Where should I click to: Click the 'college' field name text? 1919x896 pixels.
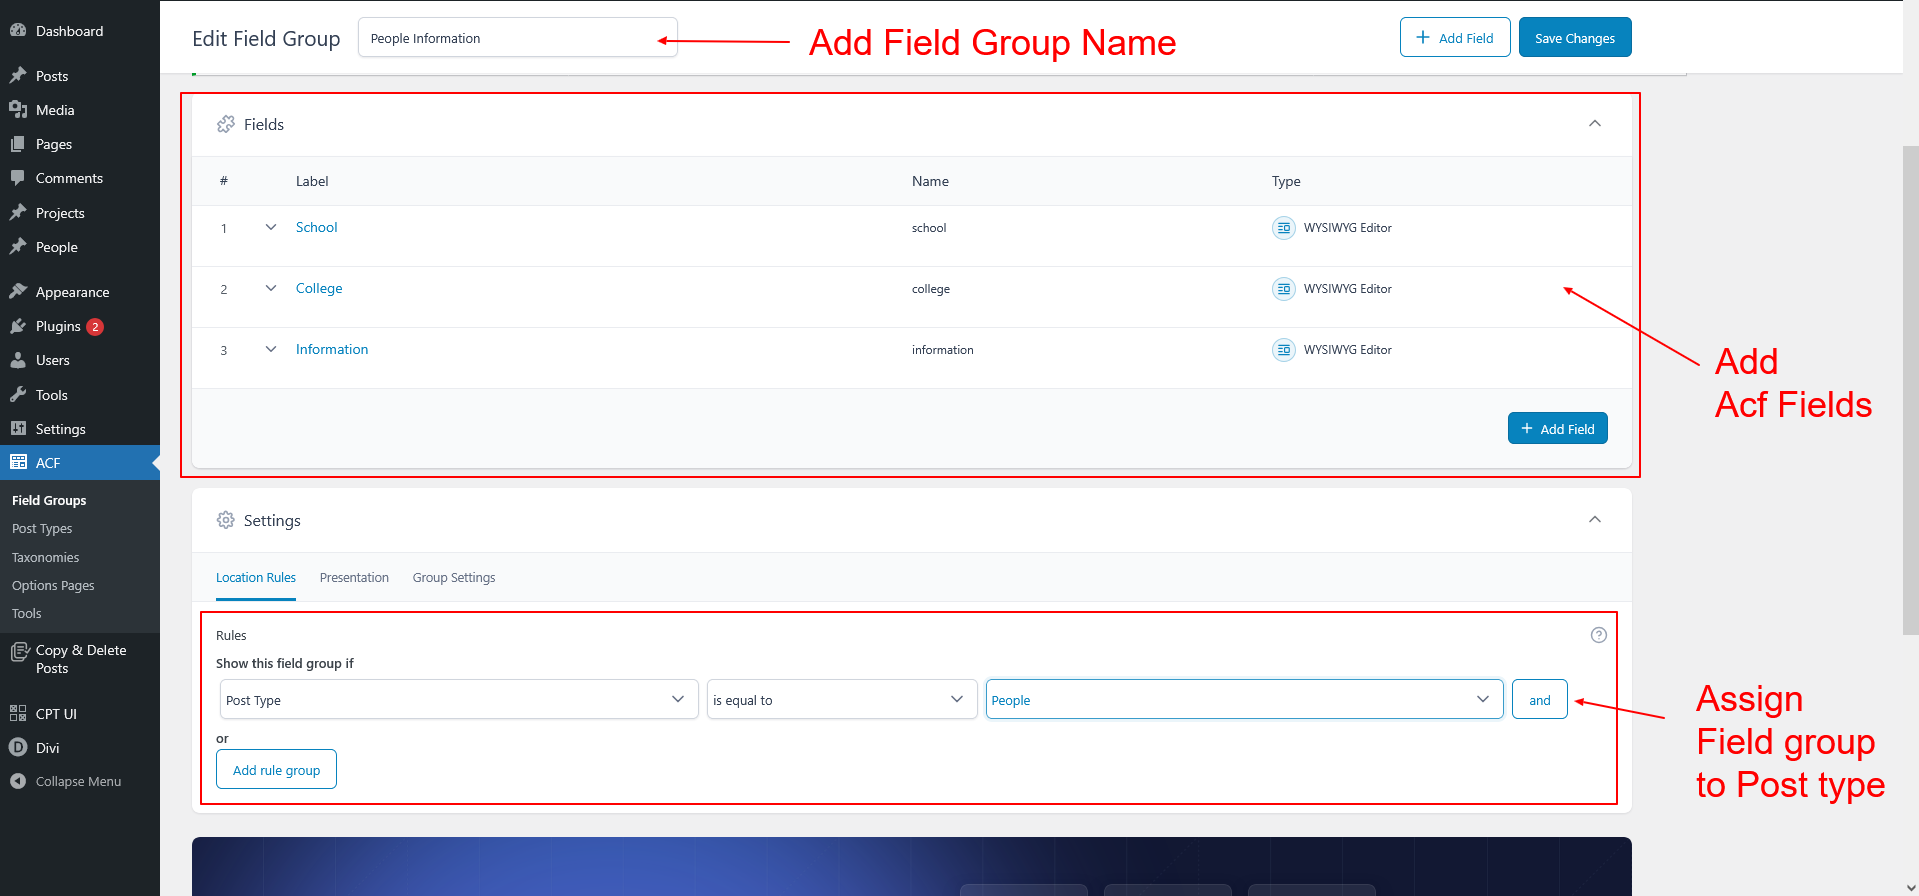[931, 289]
